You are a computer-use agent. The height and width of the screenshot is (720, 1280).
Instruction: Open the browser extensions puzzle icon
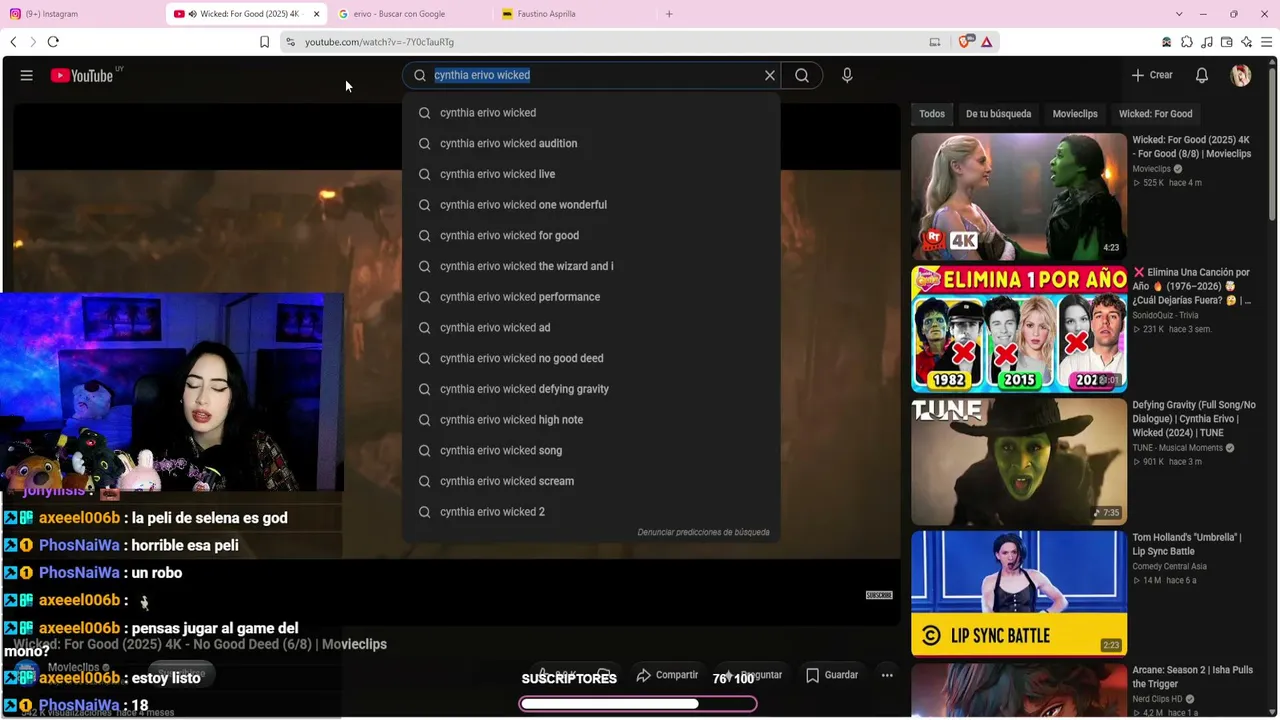1187,42
